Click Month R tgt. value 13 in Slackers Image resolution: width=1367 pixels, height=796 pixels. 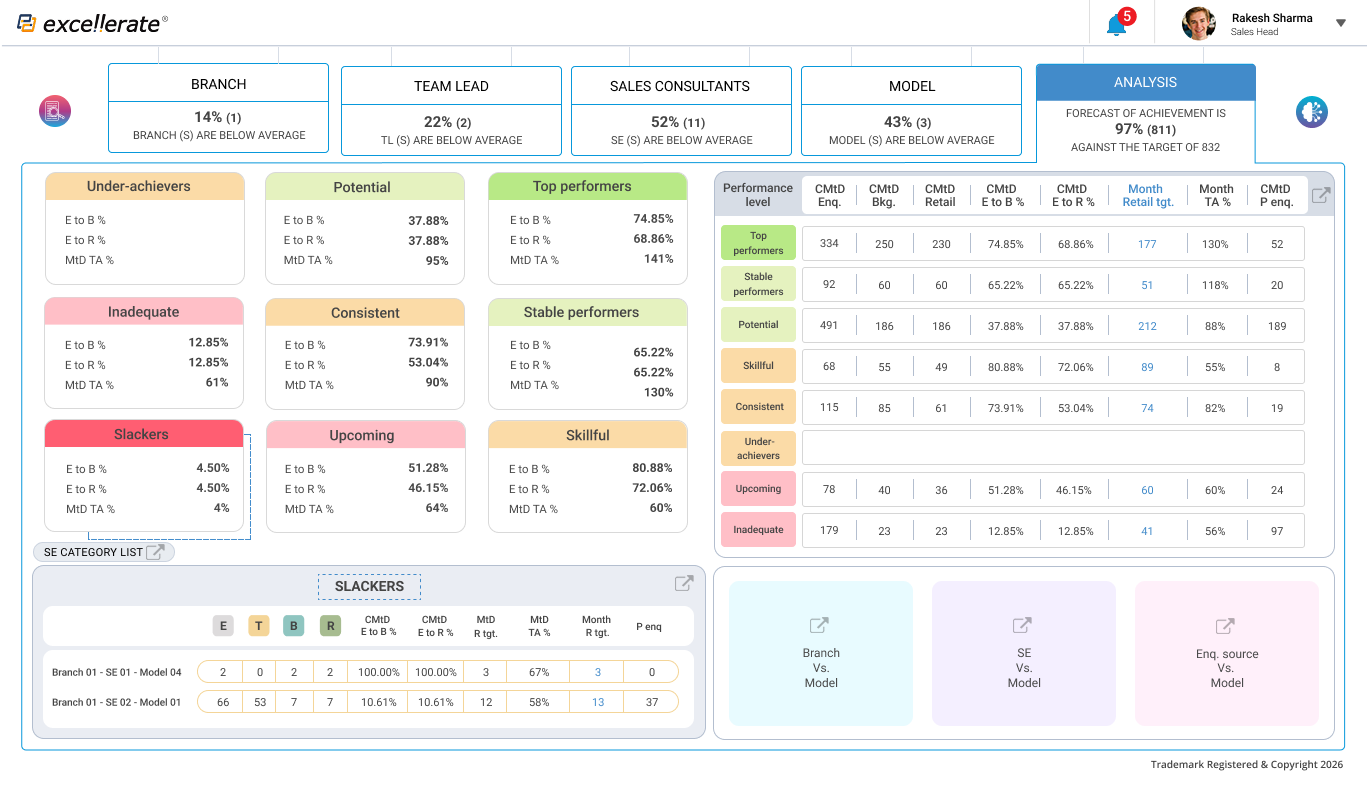coord(597,702)
